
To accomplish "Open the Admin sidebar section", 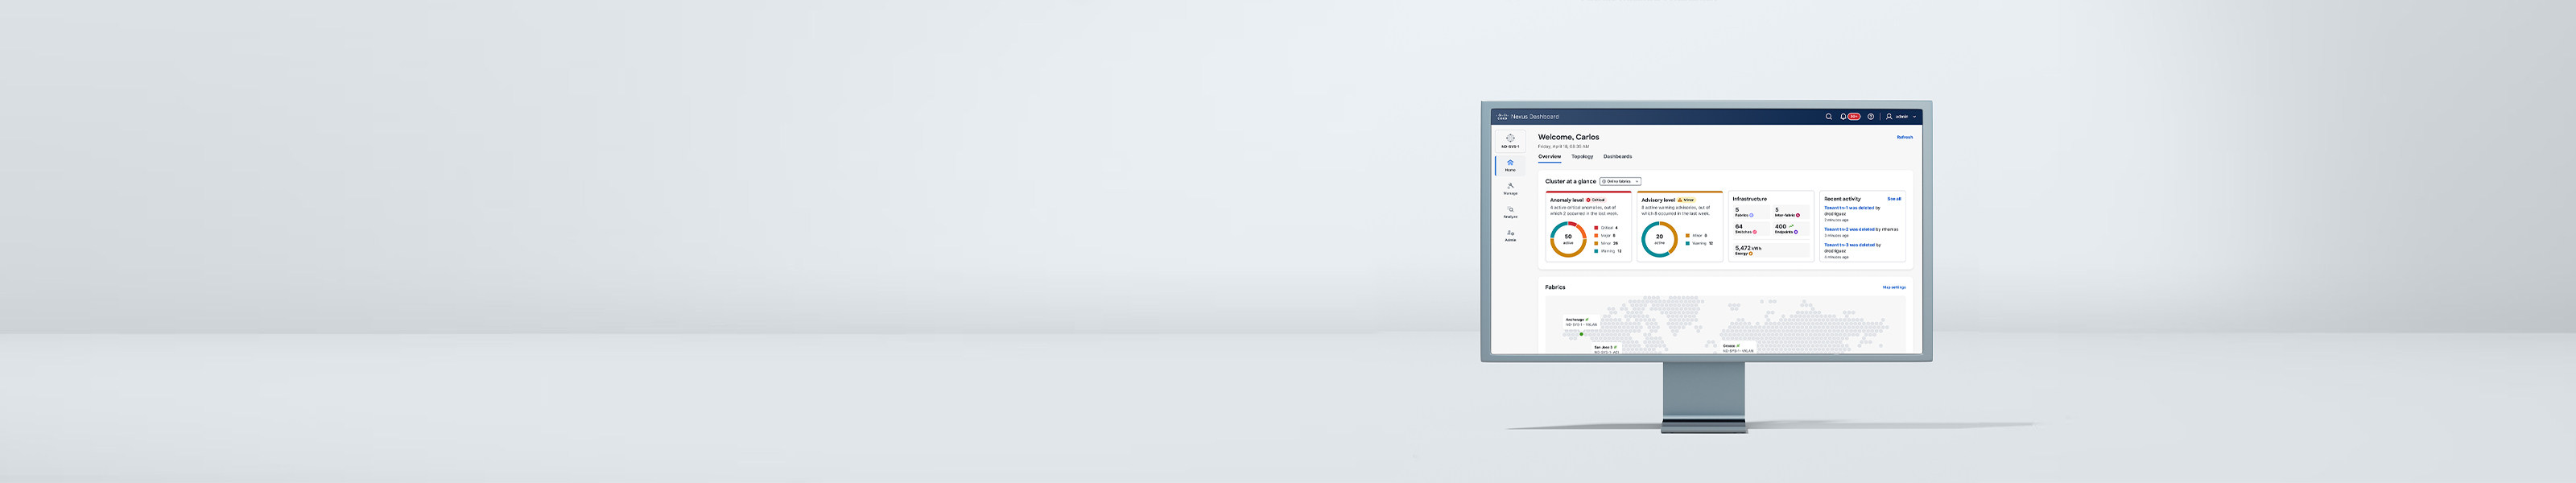I will [x=1510, y=235].
